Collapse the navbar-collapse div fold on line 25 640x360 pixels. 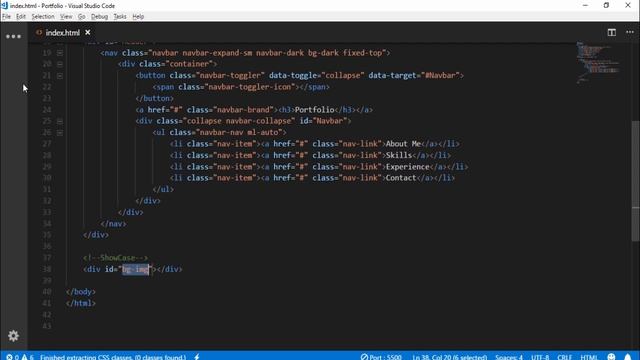(60, 121)
